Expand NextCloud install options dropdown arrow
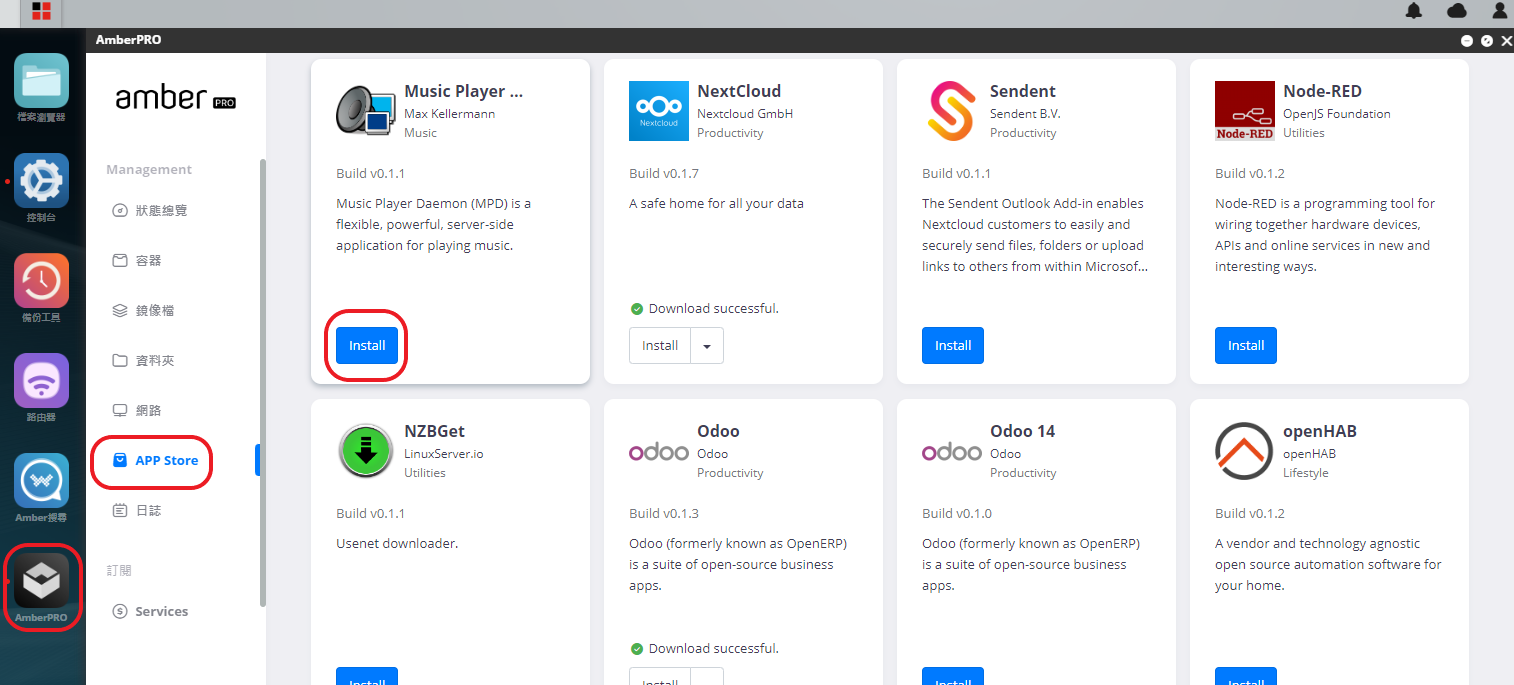Viewport: 1514px width, 685px height. point(707,345)
